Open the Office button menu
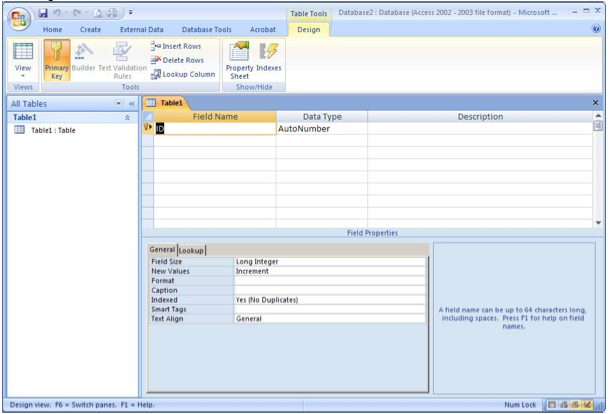The height and width of the screenshot is (414, 610). click(x=18, y=19)
